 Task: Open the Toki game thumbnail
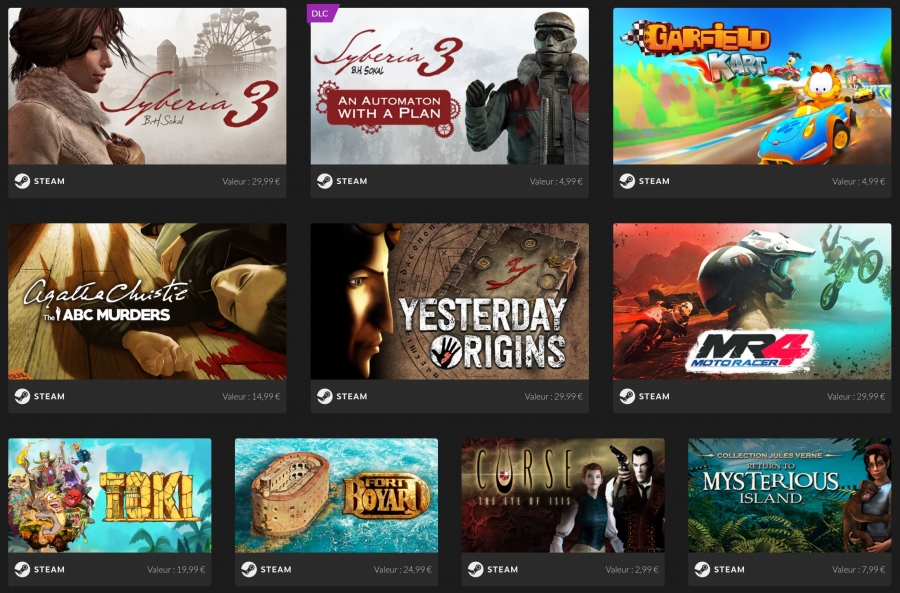(110, 495)
